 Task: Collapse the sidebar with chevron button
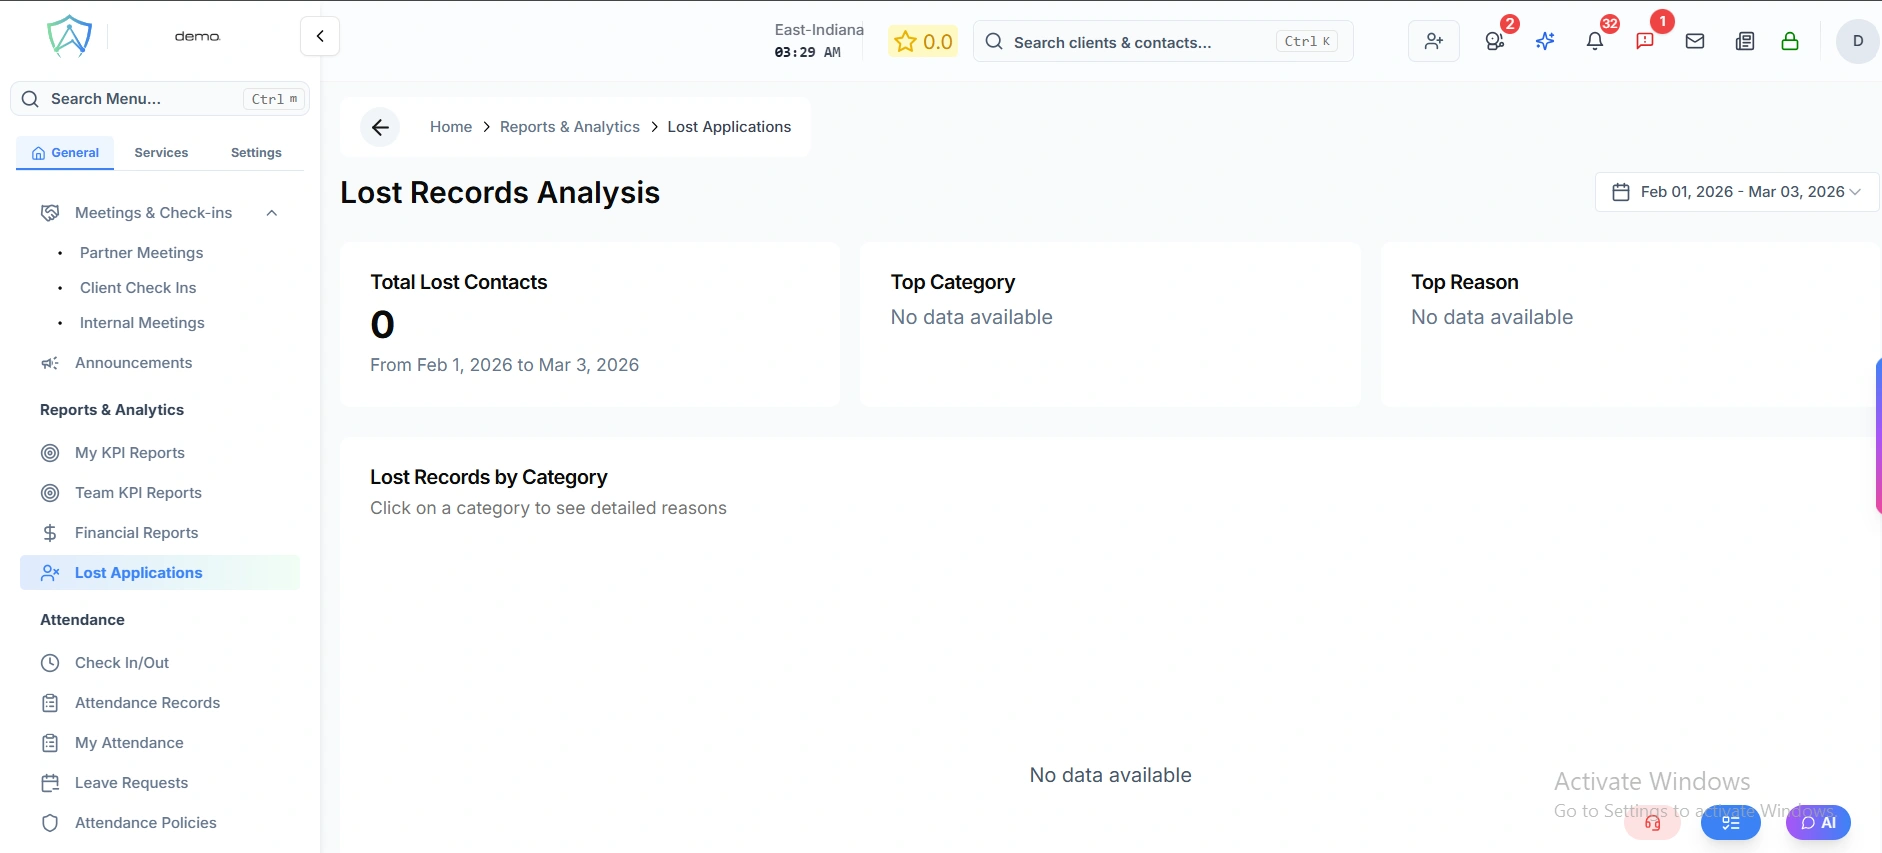click(x=320, y=36)
